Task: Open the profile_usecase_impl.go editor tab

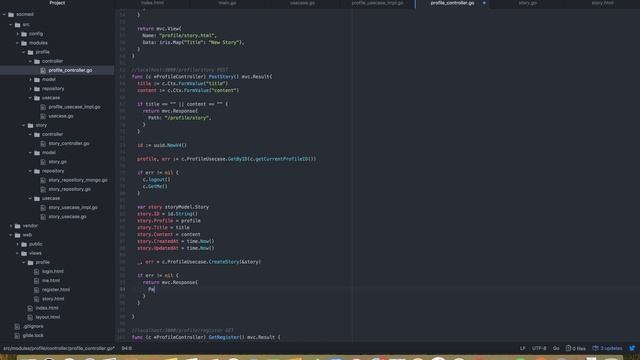Action: [378, 3]
